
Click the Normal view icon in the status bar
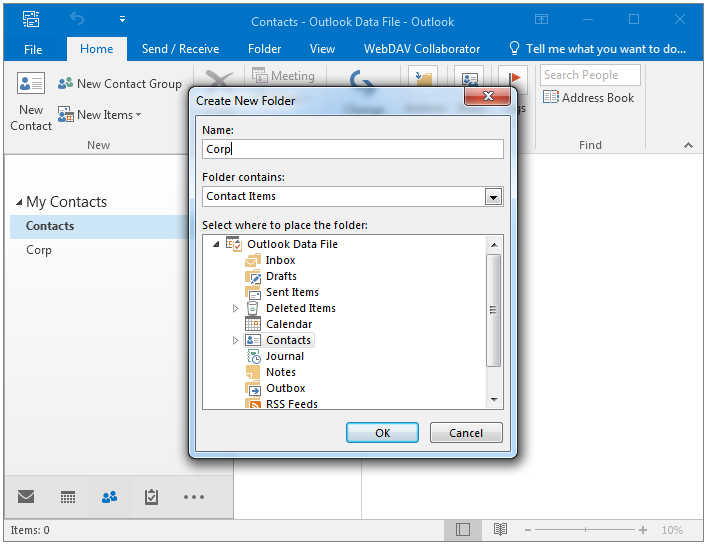[463, 530]
